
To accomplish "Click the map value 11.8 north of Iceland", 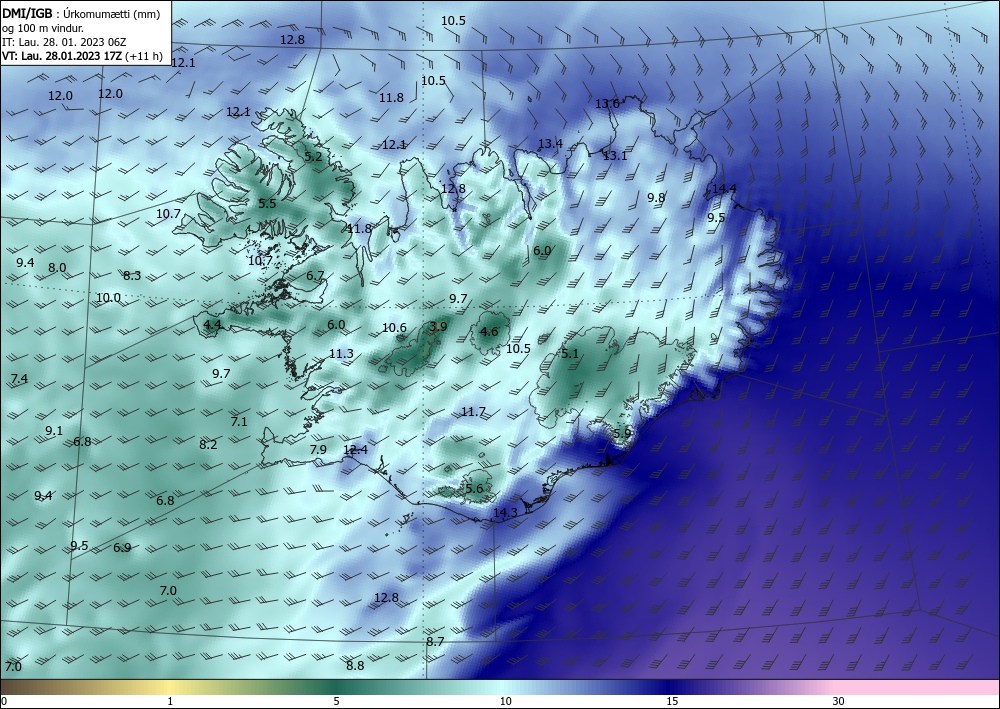I will [391, 98].
